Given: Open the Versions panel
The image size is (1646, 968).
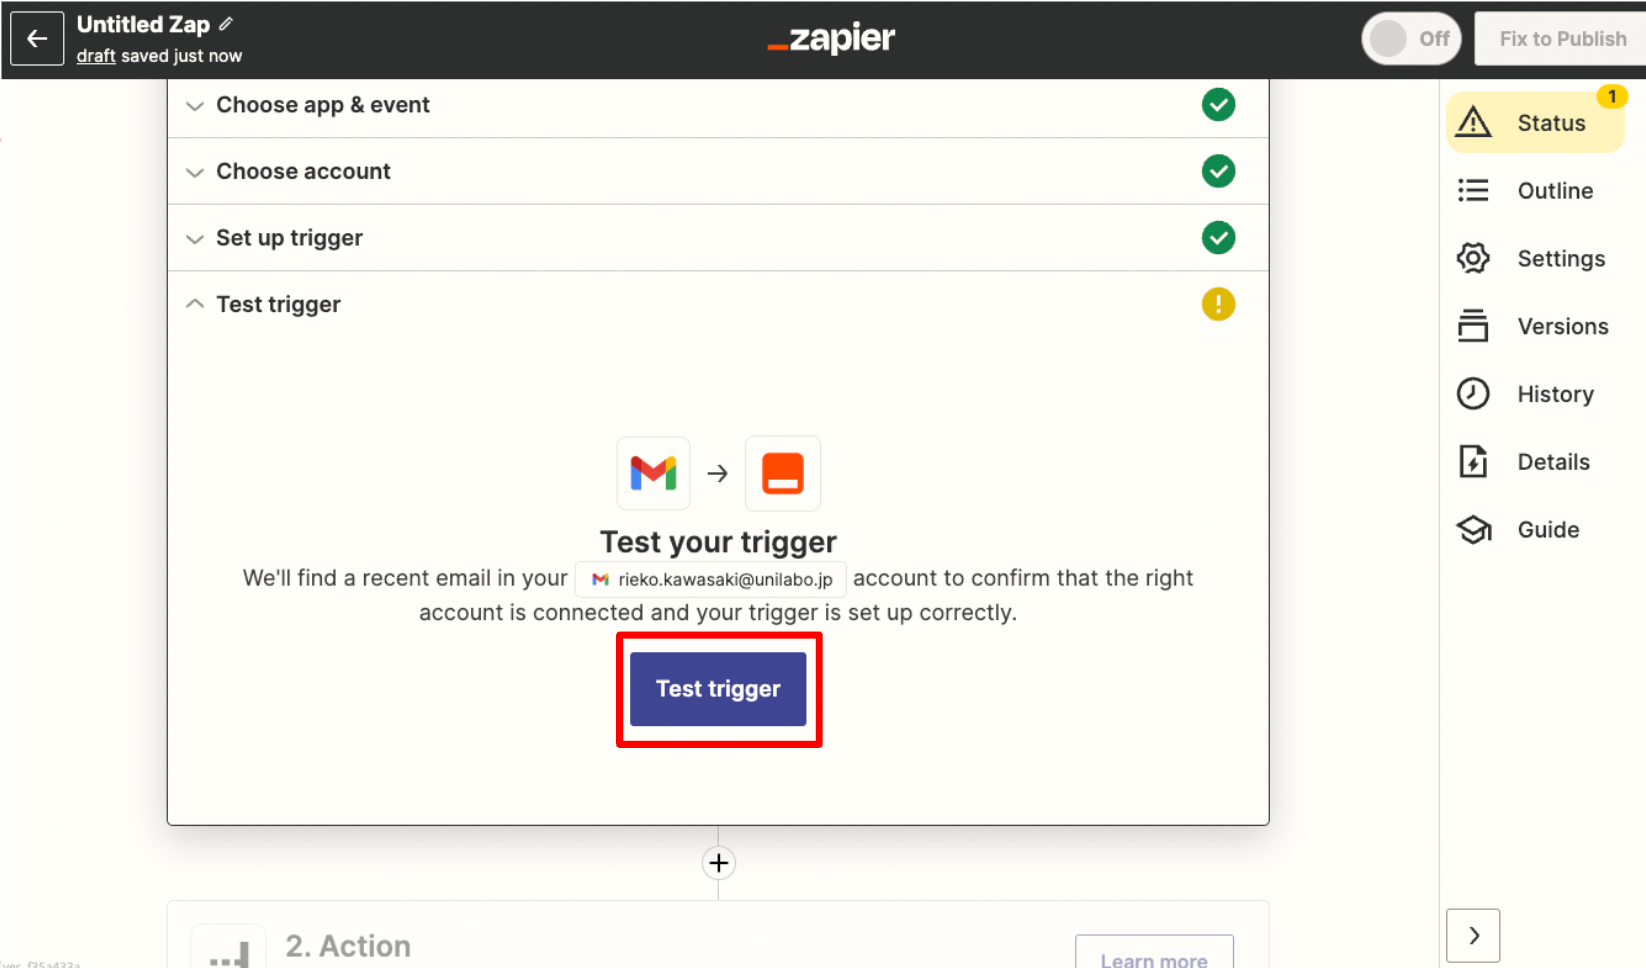Looking at the screenshot, I should click(1535, 327).
